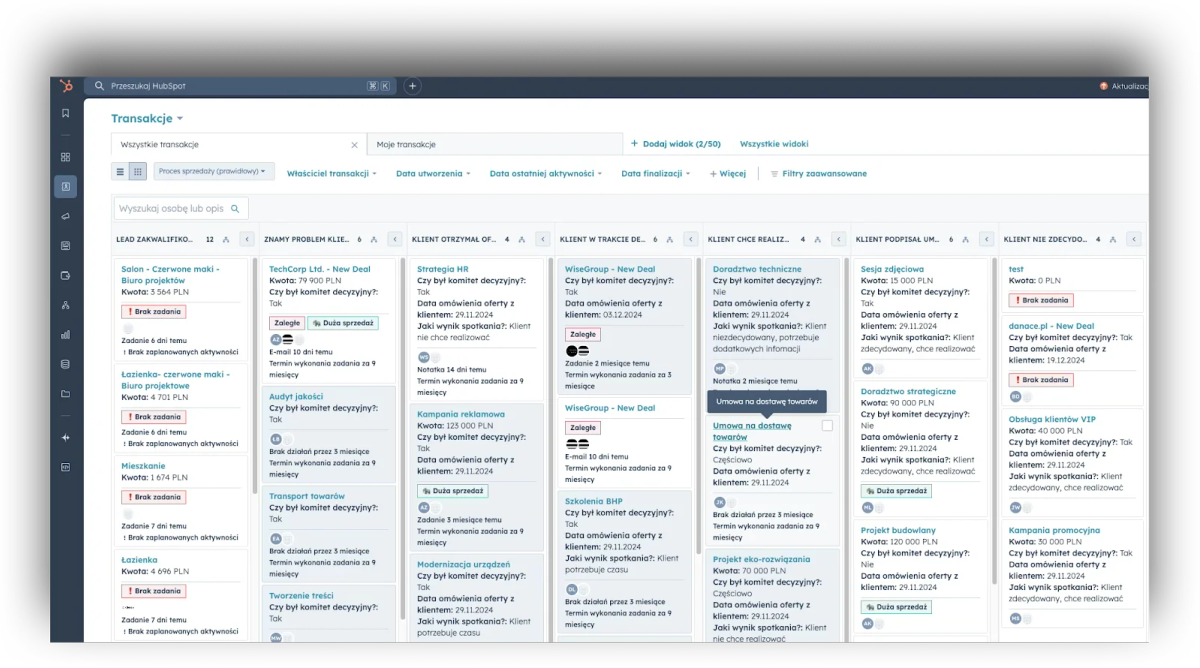
Task: Click the Zaległe tag on TechCorp Ltd. card
Action: point(286,323)
